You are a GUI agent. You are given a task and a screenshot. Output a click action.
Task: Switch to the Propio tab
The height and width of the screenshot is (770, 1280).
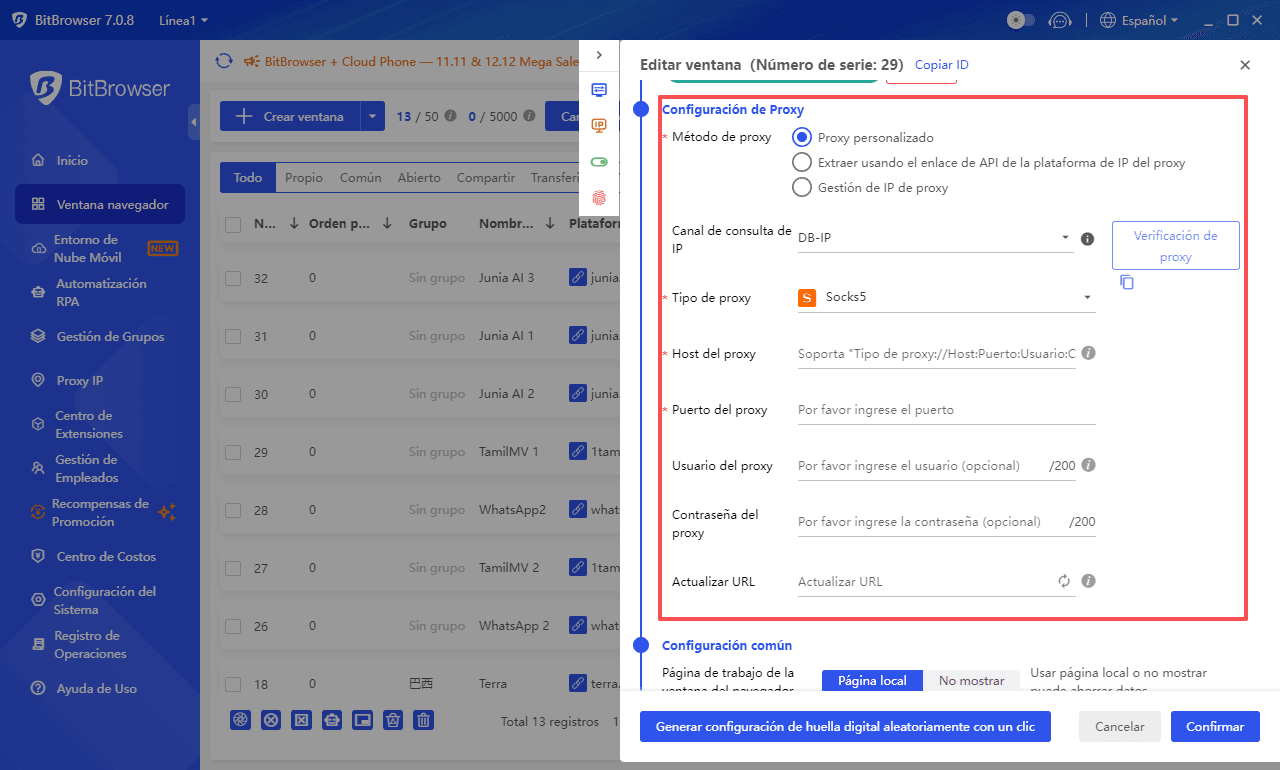tap(303, 178)
